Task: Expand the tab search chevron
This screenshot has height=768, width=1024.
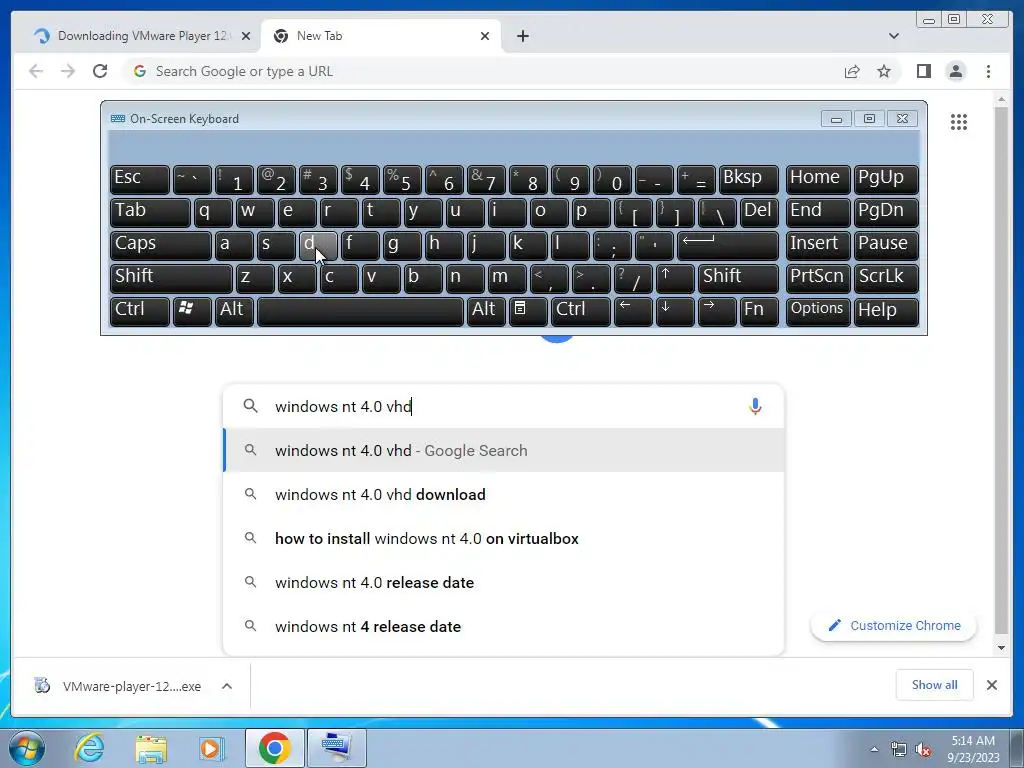Action: coord(893,36)
